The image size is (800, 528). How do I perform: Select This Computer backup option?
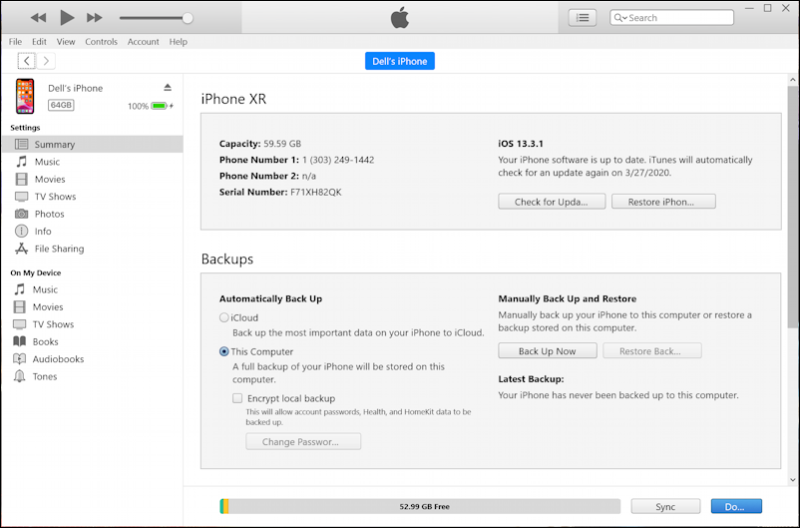(x=224, y=352)
